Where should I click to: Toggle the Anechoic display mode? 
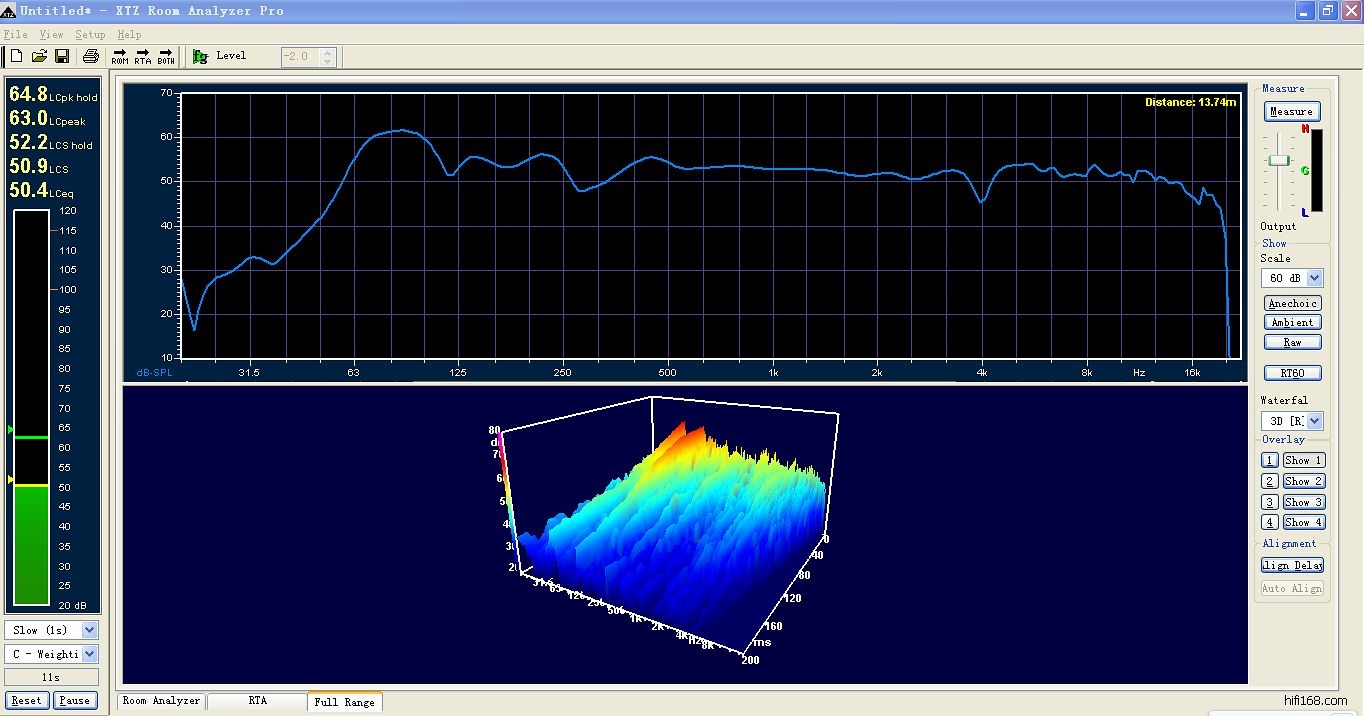pos(1292,303)
